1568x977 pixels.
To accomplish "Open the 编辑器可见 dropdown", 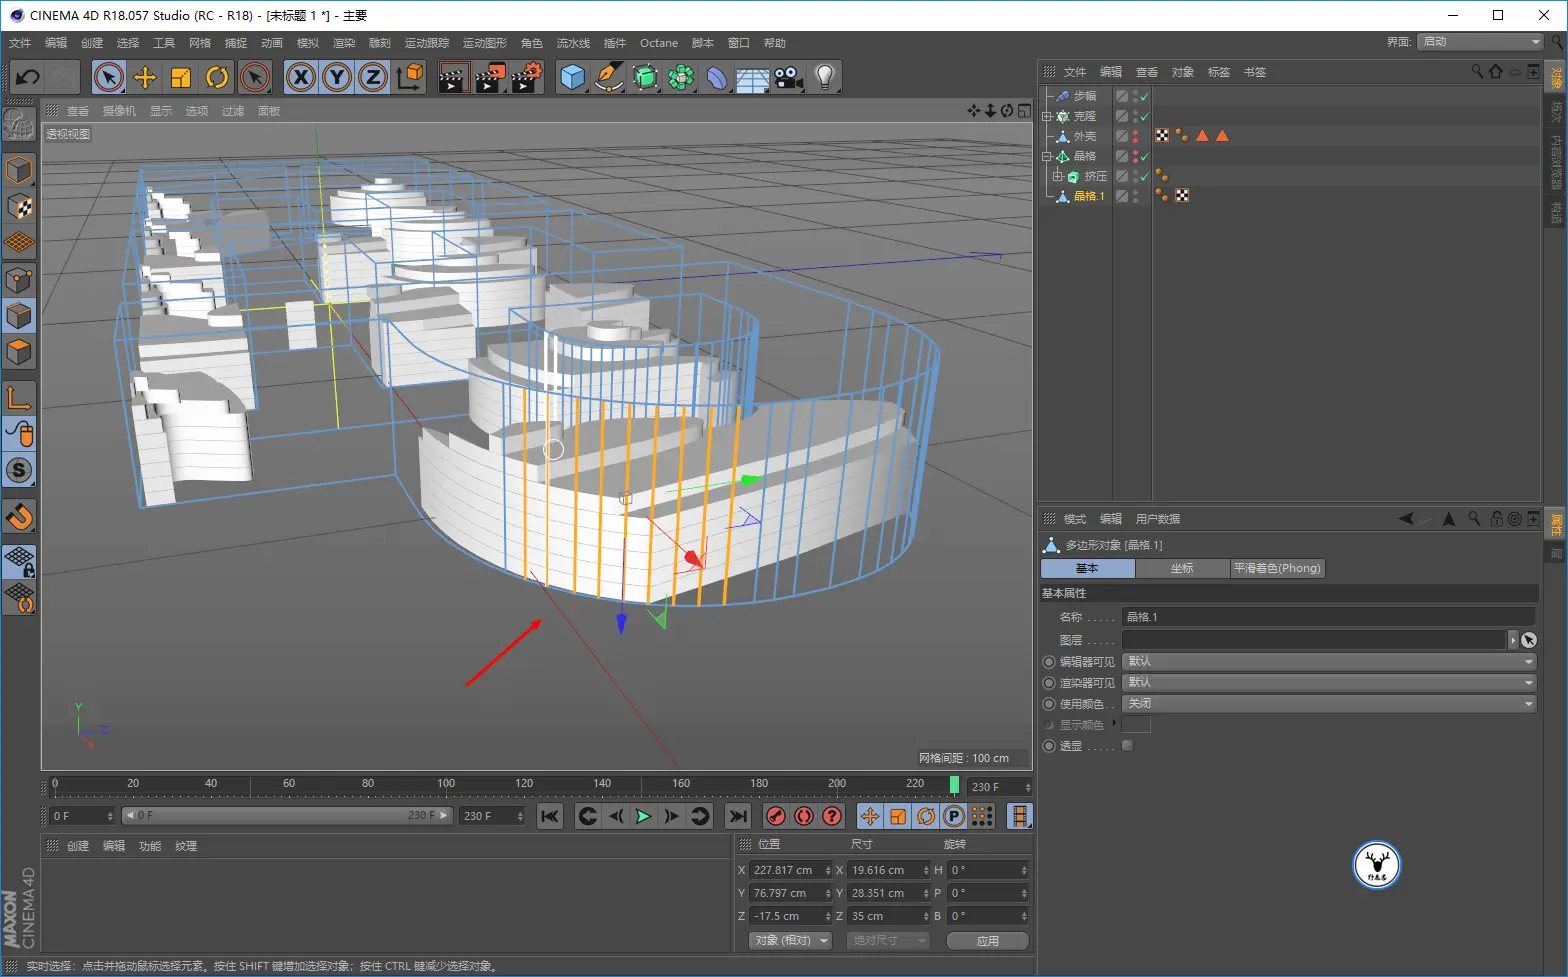I will pos(1329,661).
